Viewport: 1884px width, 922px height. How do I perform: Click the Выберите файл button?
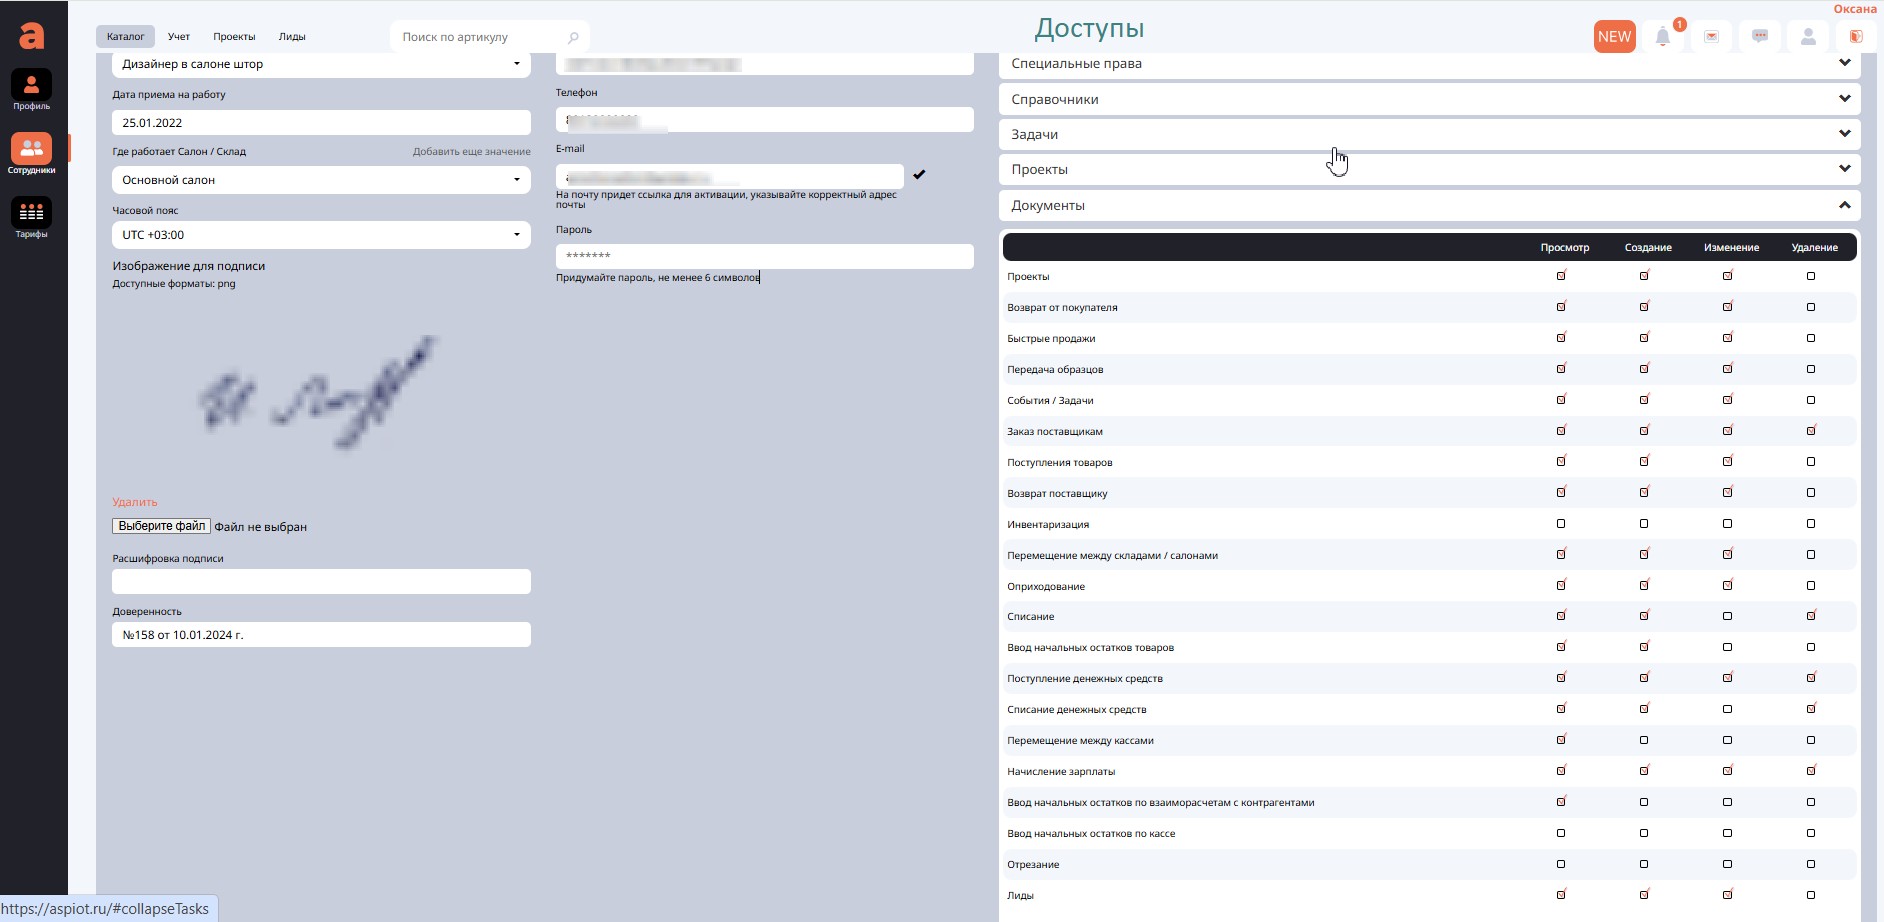point(161,526)
